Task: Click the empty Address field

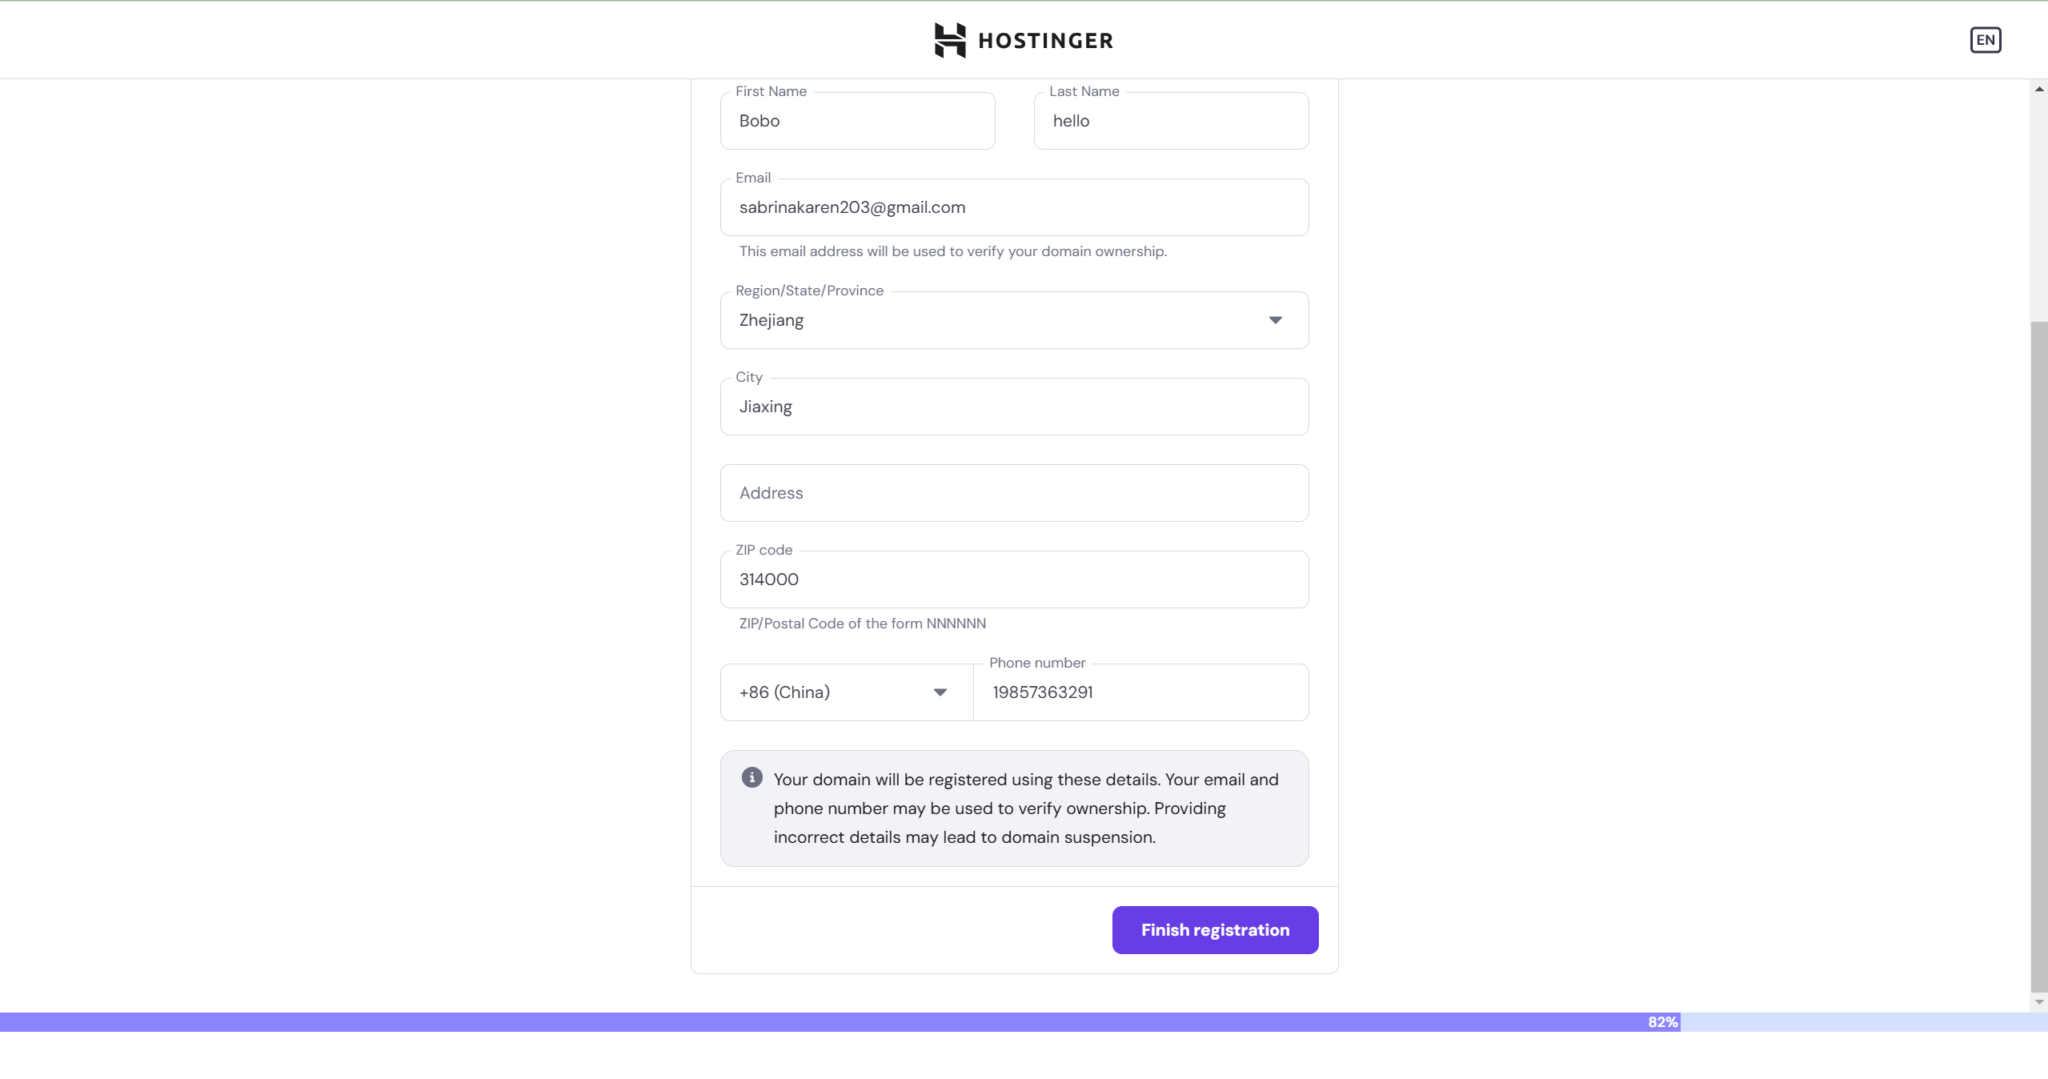Action: pos(1013,493)
